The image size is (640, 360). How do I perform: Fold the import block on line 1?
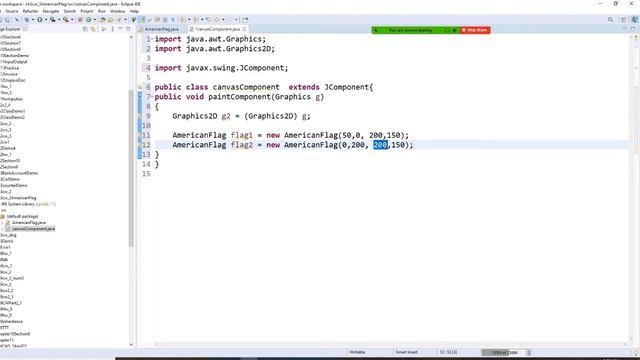click(152, 39)
